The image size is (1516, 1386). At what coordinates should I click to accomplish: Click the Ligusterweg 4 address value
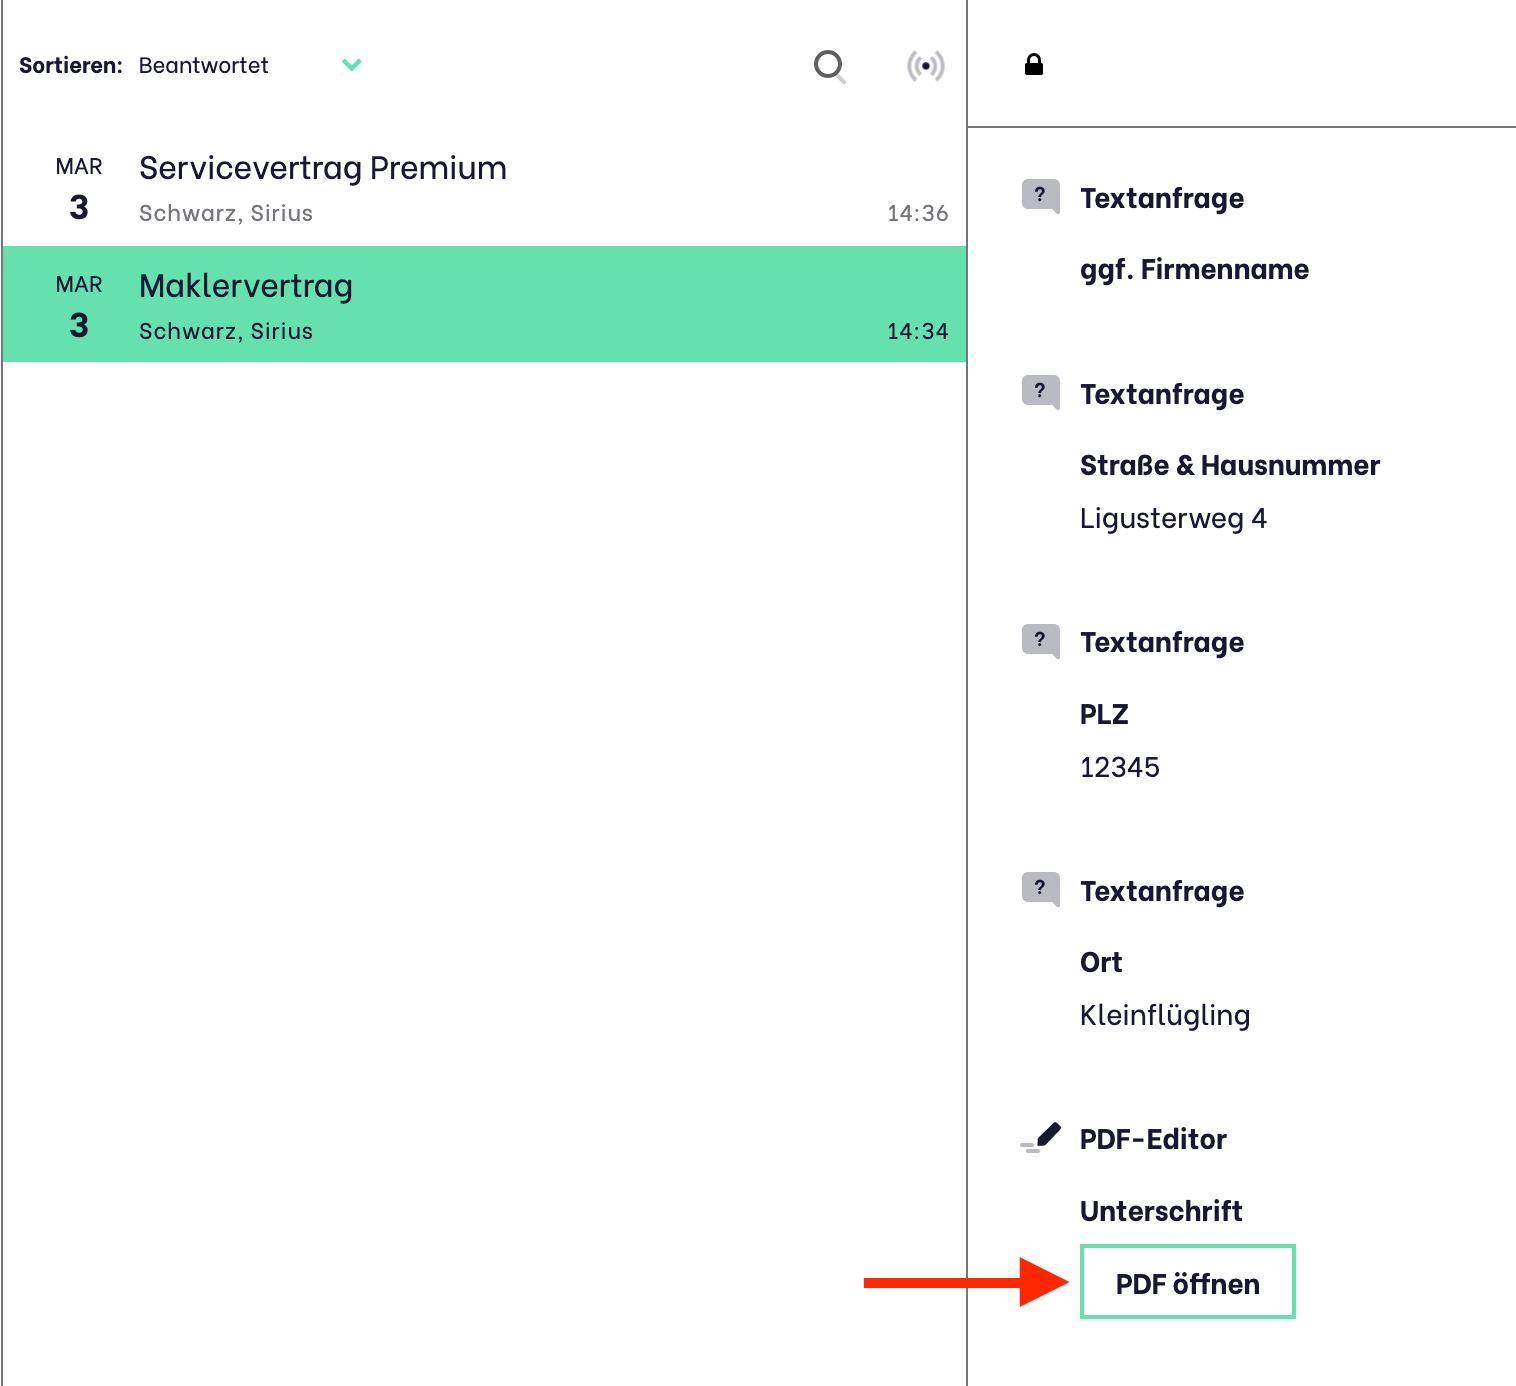[x=1173, y=518]
